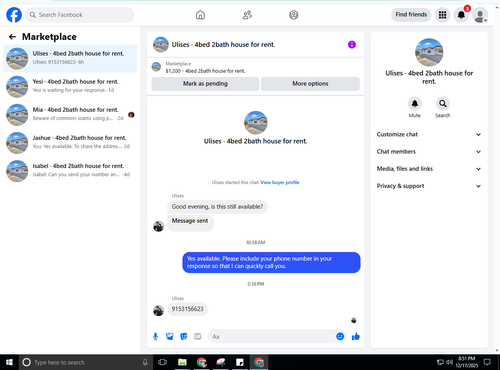Click the Type here to search box
500x370 pixels.
(x=86, y=362)
